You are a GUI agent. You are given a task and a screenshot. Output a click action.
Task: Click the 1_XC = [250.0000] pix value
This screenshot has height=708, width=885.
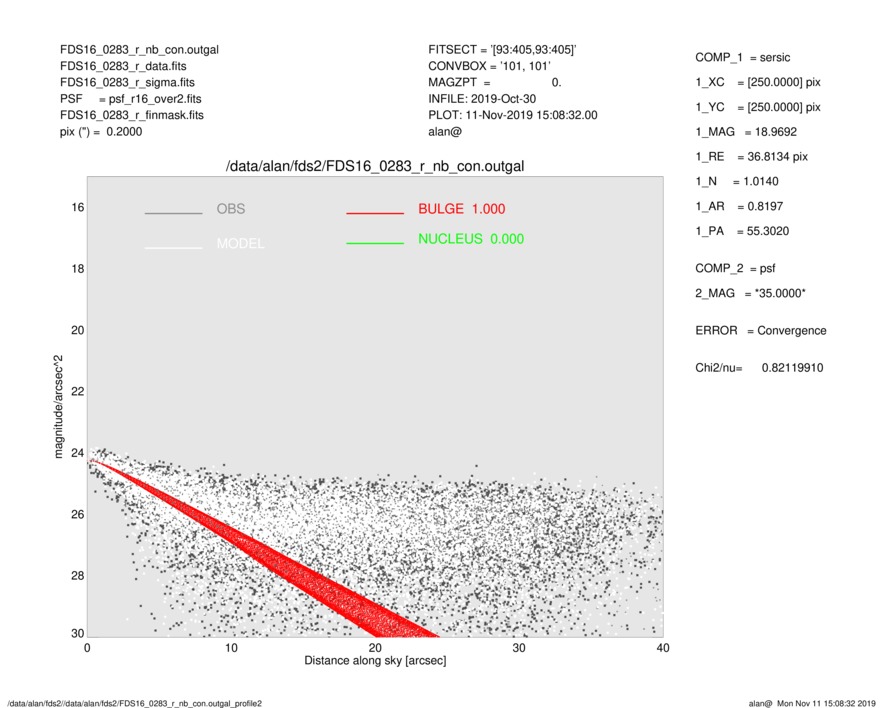[758, 82]
